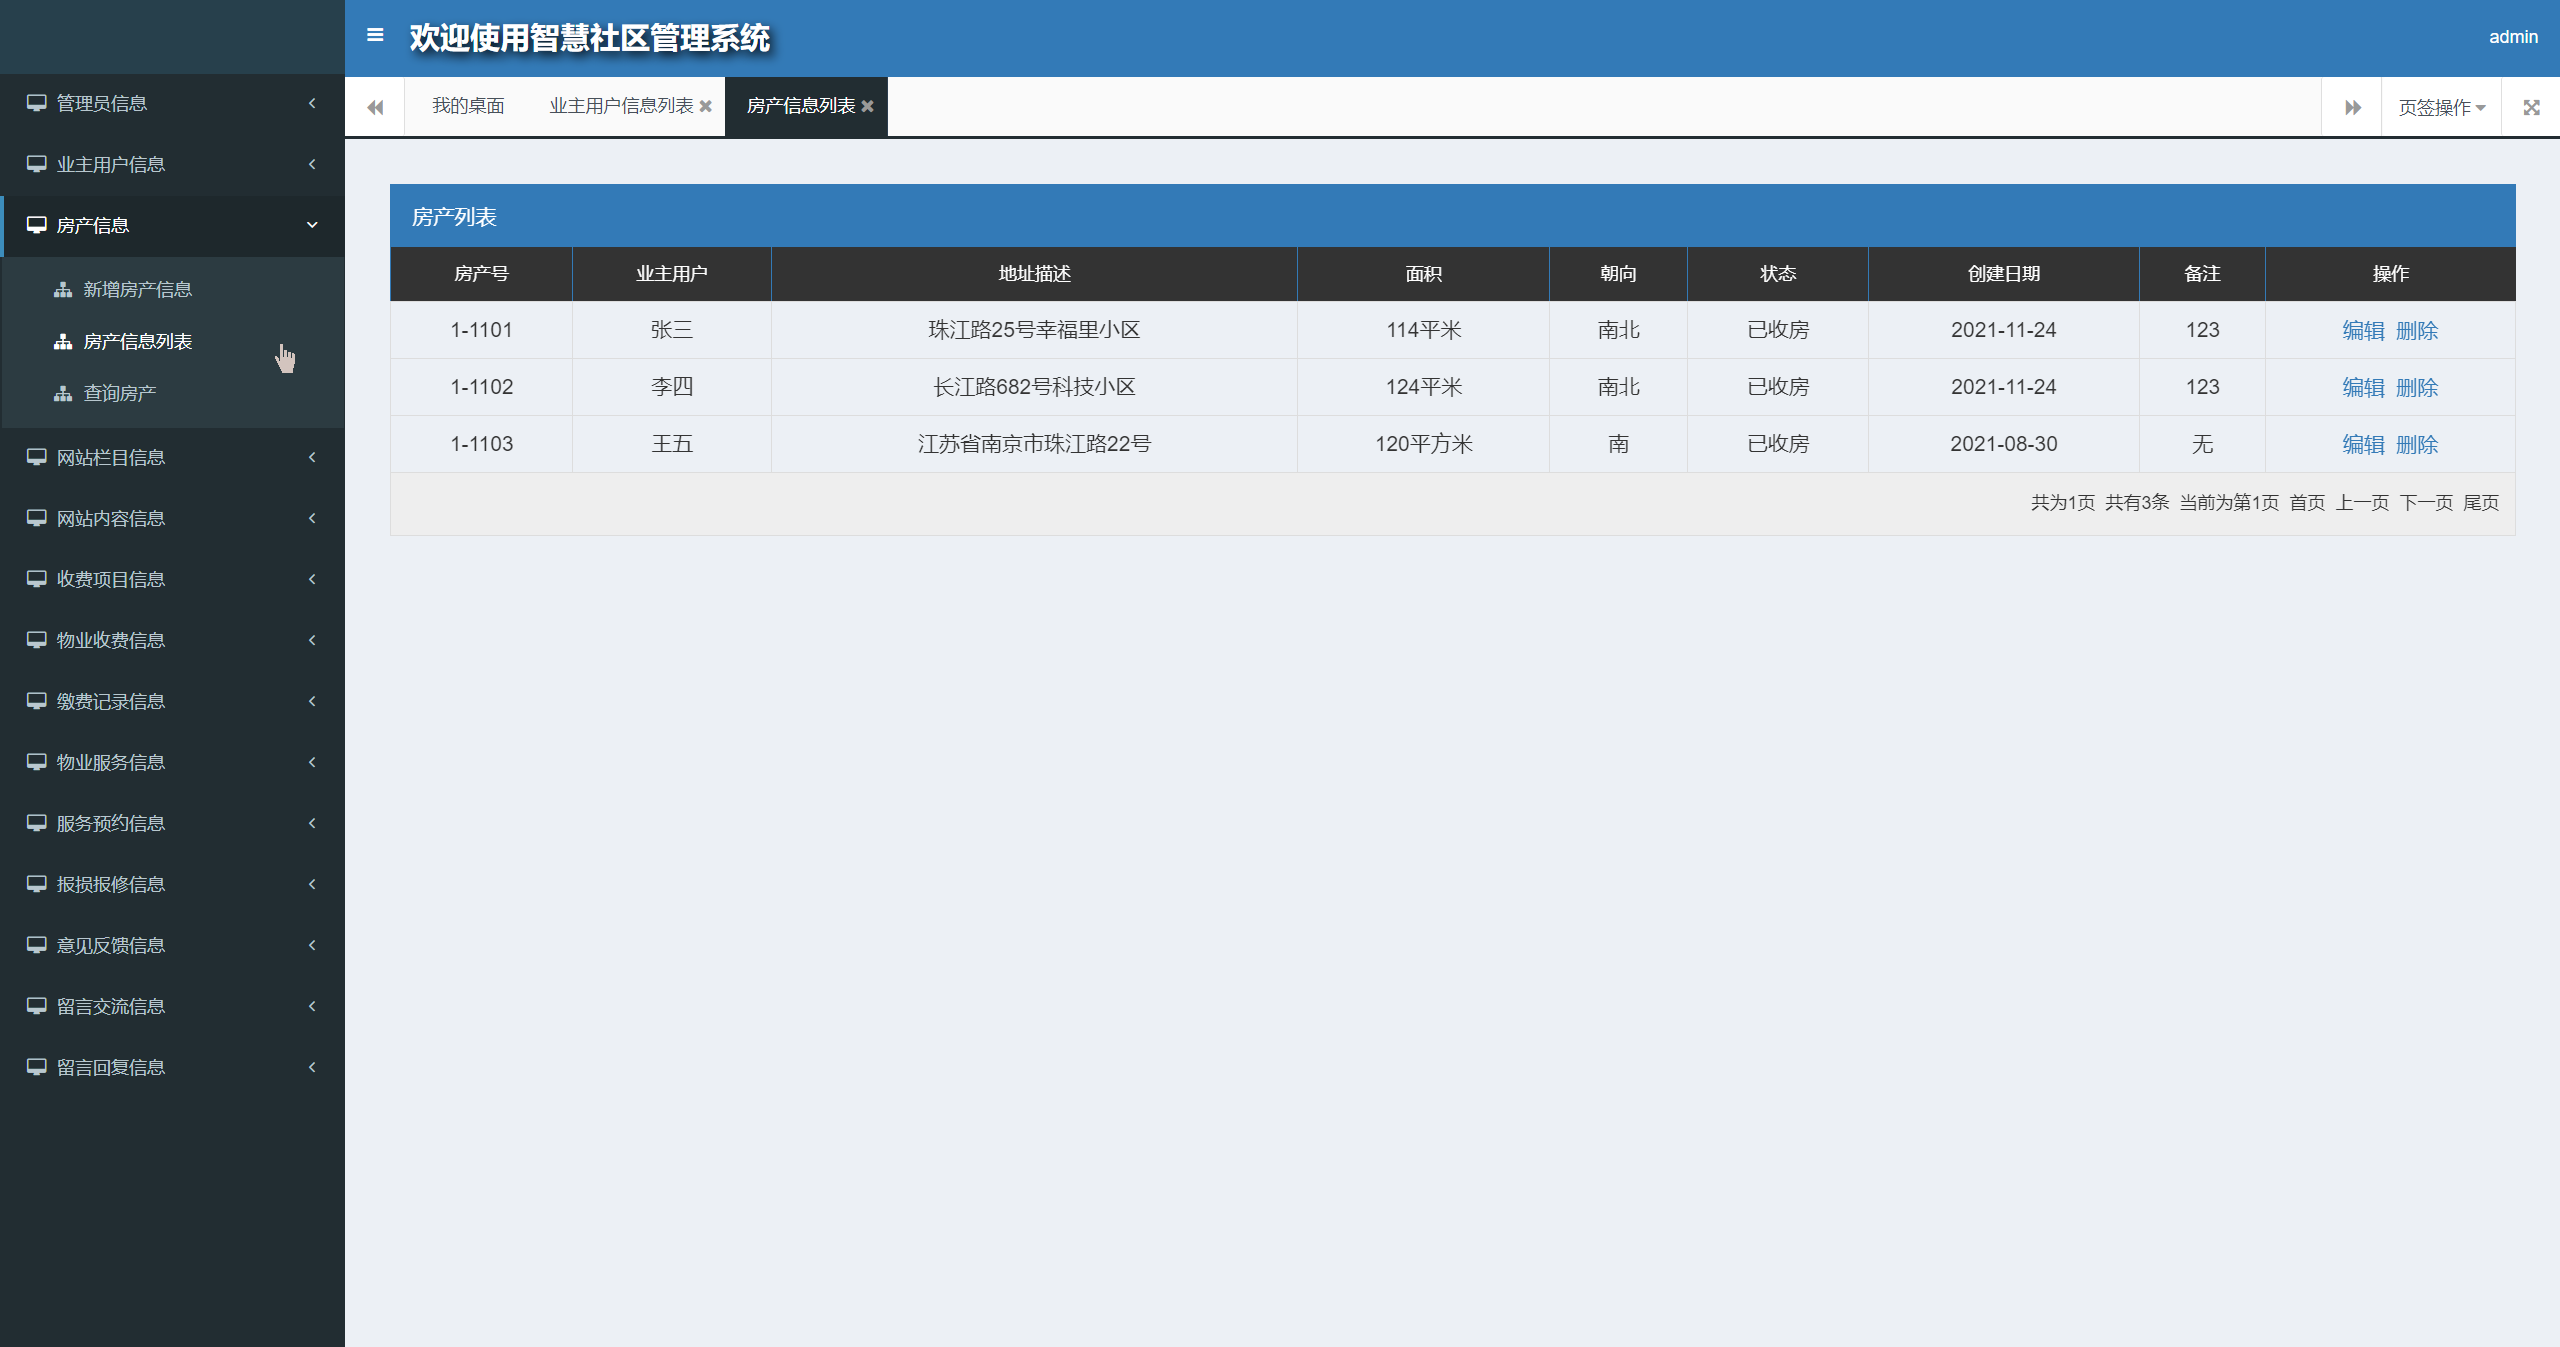
Task: Click the monitor icon beside 收费项目信息
Action: [37, 579]
